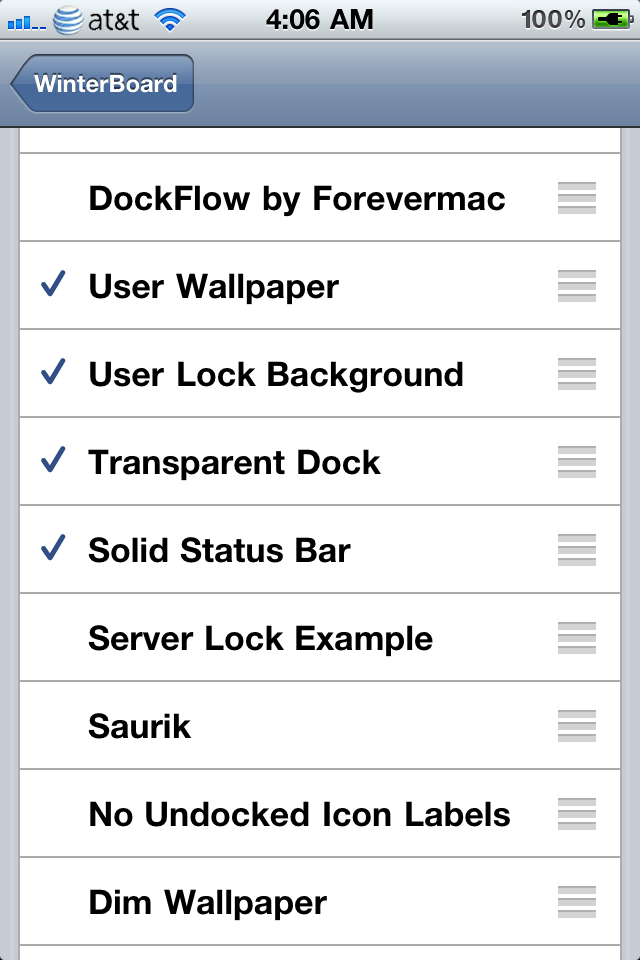Tap reorder handle for No Undocked Icon Labels
The height and width of the screenshot is (960, 640).
(x=576, y=814)
